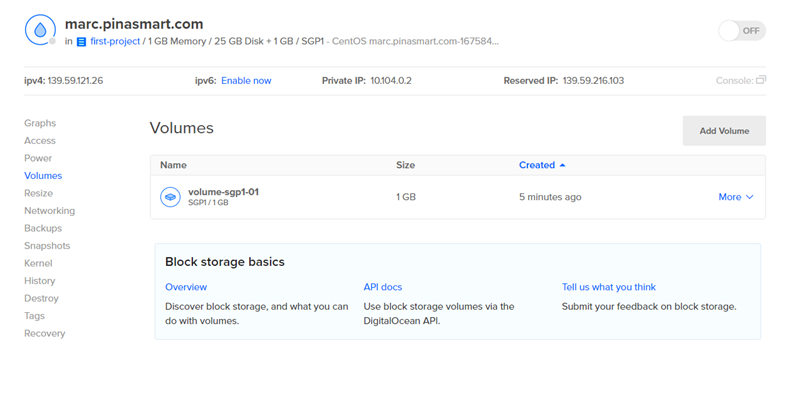Sort volumes by the Created column
Screen dimensions: 810x396
pos(542,165)
